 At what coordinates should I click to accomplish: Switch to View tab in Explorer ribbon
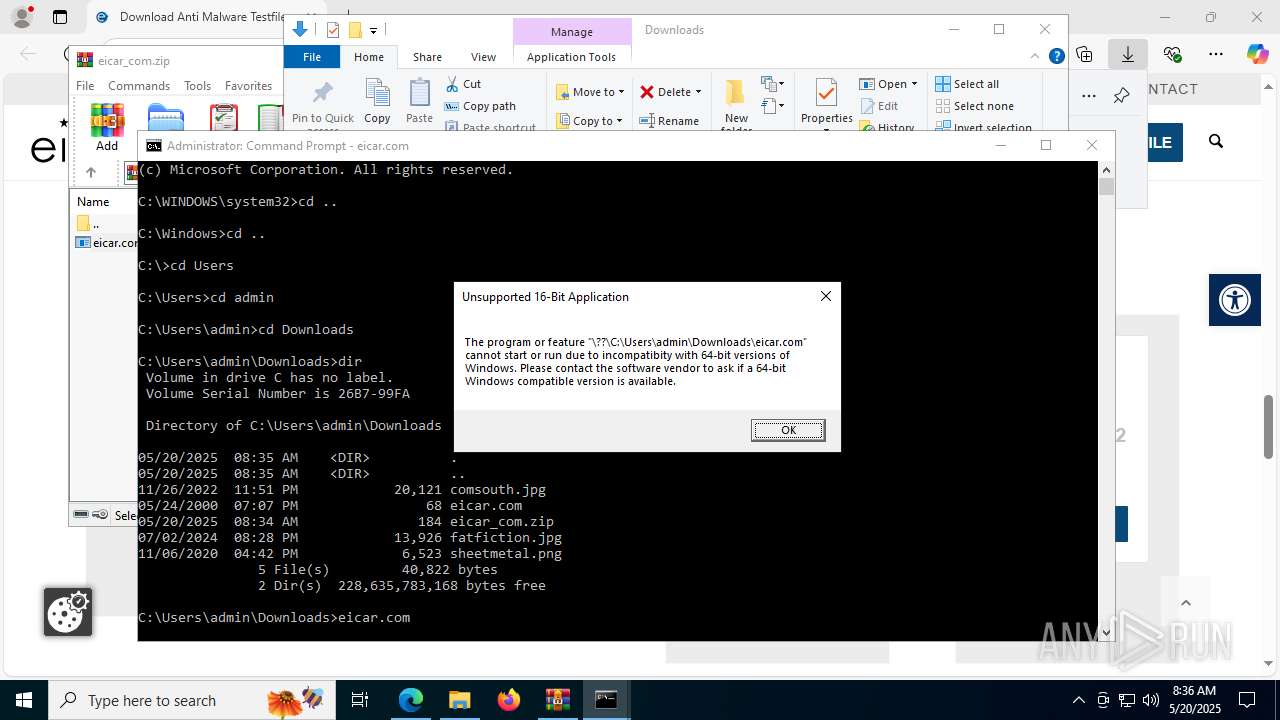click(483, 57)
